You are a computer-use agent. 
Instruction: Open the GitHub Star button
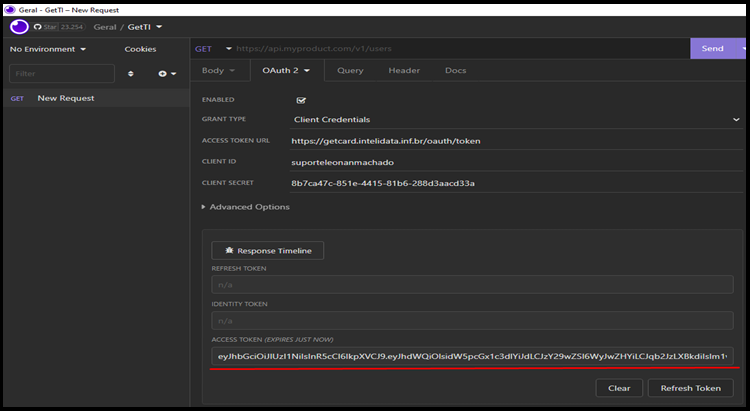tap(59, 27)
